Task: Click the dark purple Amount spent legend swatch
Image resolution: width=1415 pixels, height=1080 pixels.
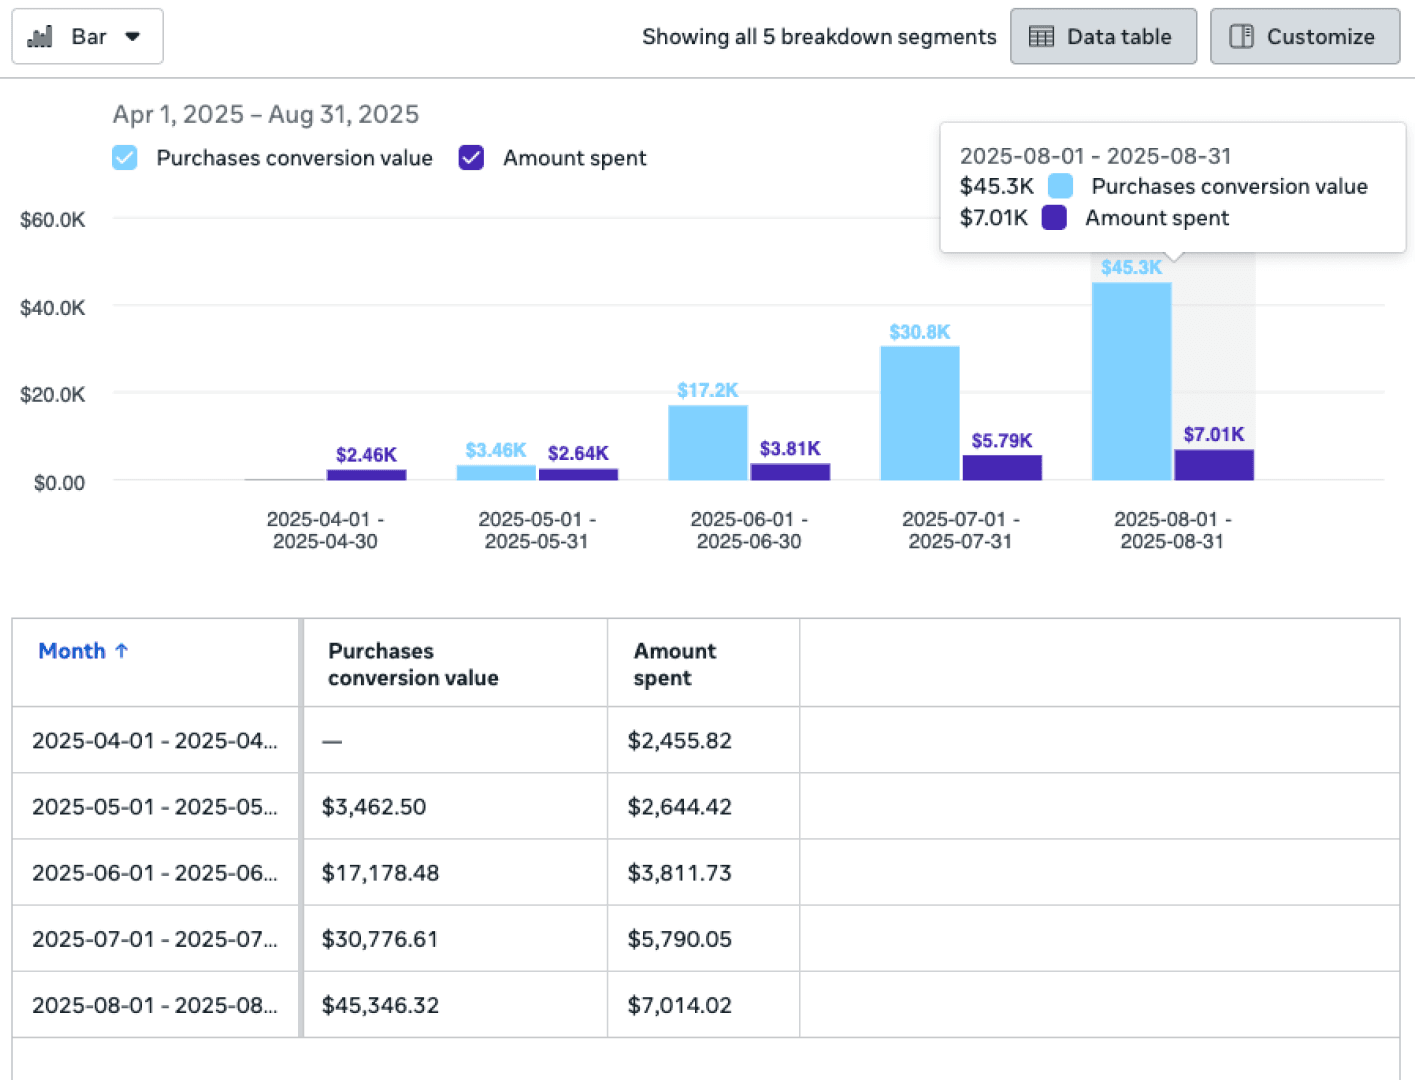Action: [x=471, y=158]
